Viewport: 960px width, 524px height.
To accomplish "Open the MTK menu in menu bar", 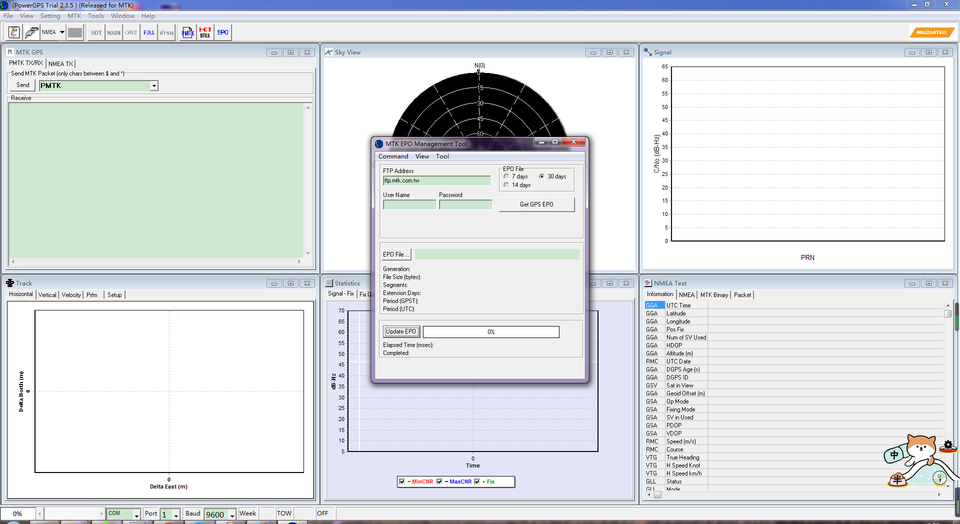I will [74, 16].
